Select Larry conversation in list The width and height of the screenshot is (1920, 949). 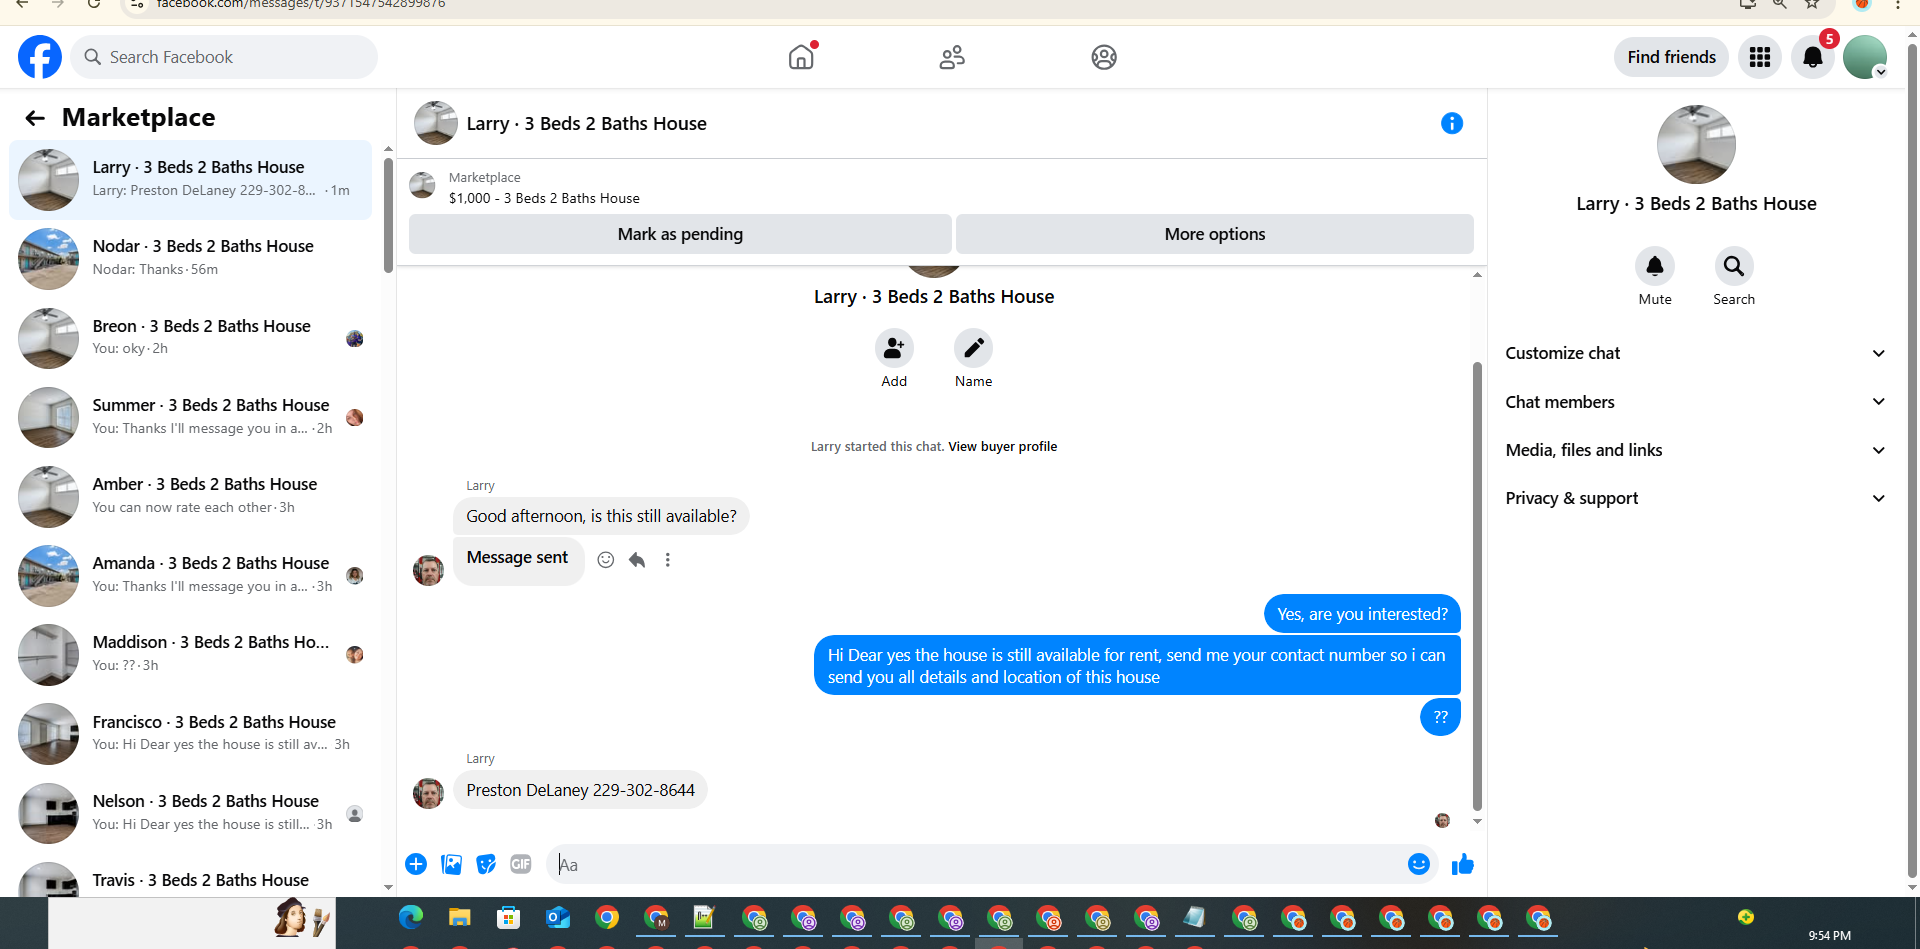(x=191, y=180)
